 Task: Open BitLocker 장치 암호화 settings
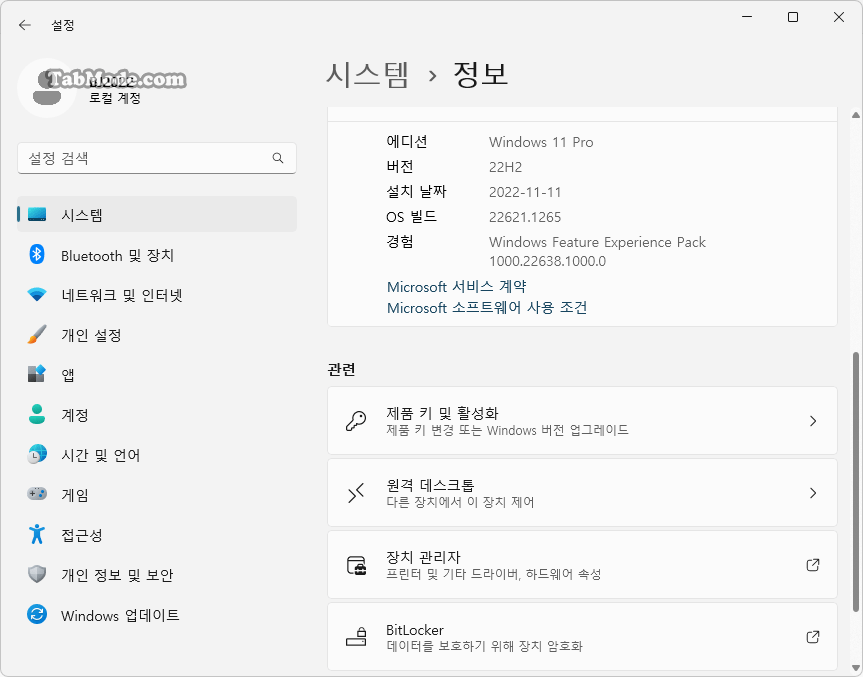click(x=582, y=637)
